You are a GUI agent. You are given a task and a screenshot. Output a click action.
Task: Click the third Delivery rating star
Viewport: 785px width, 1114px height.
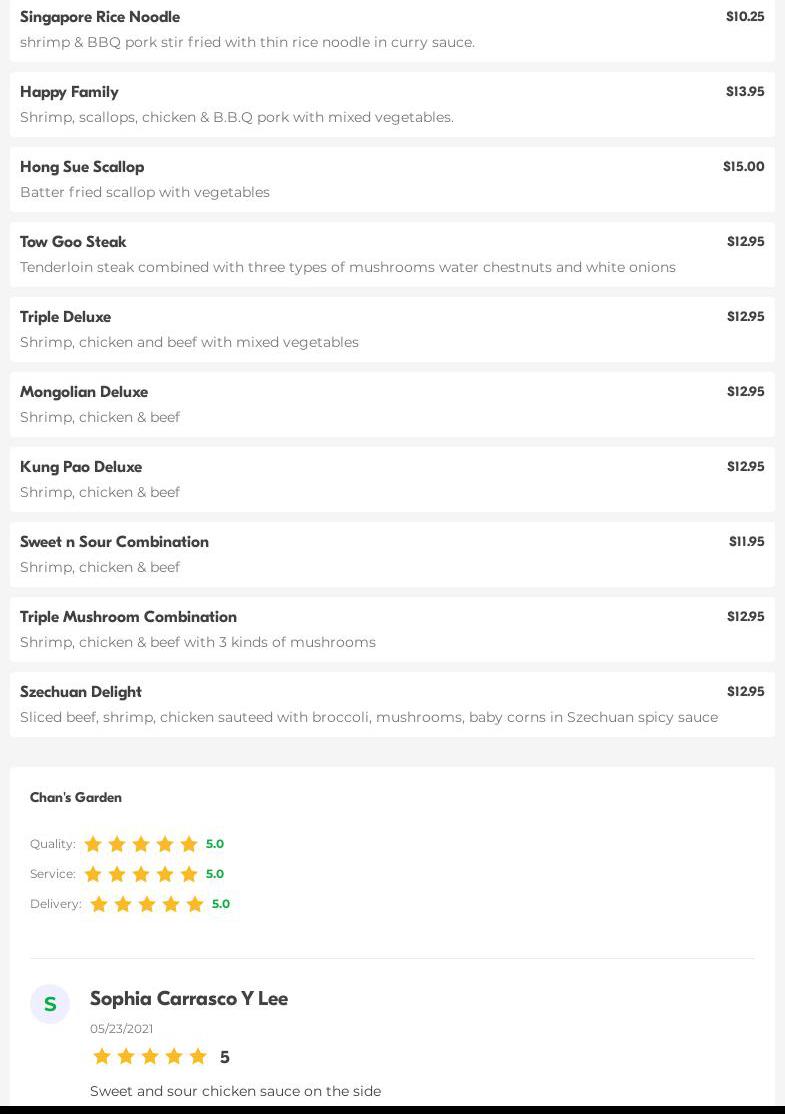(147, 904)
